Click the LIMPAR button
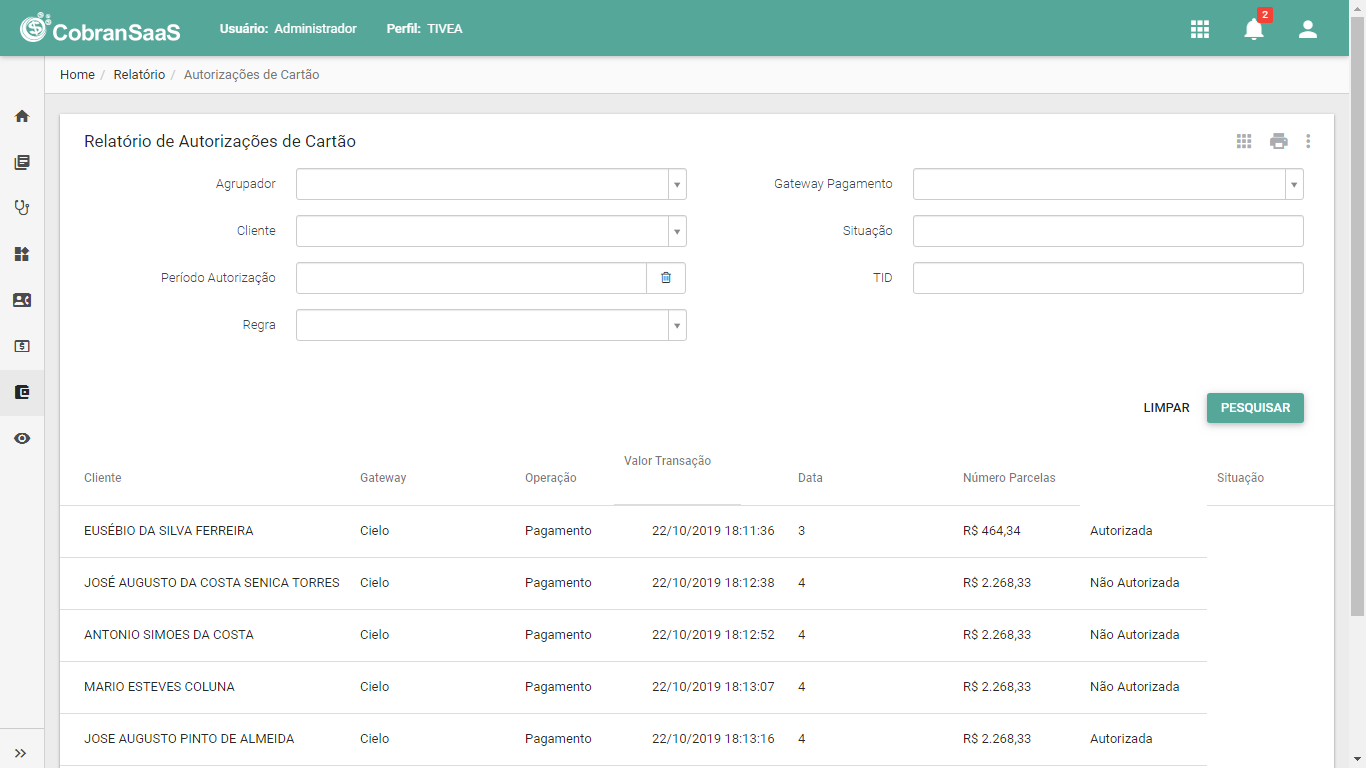 click(x=1167, y=408)
